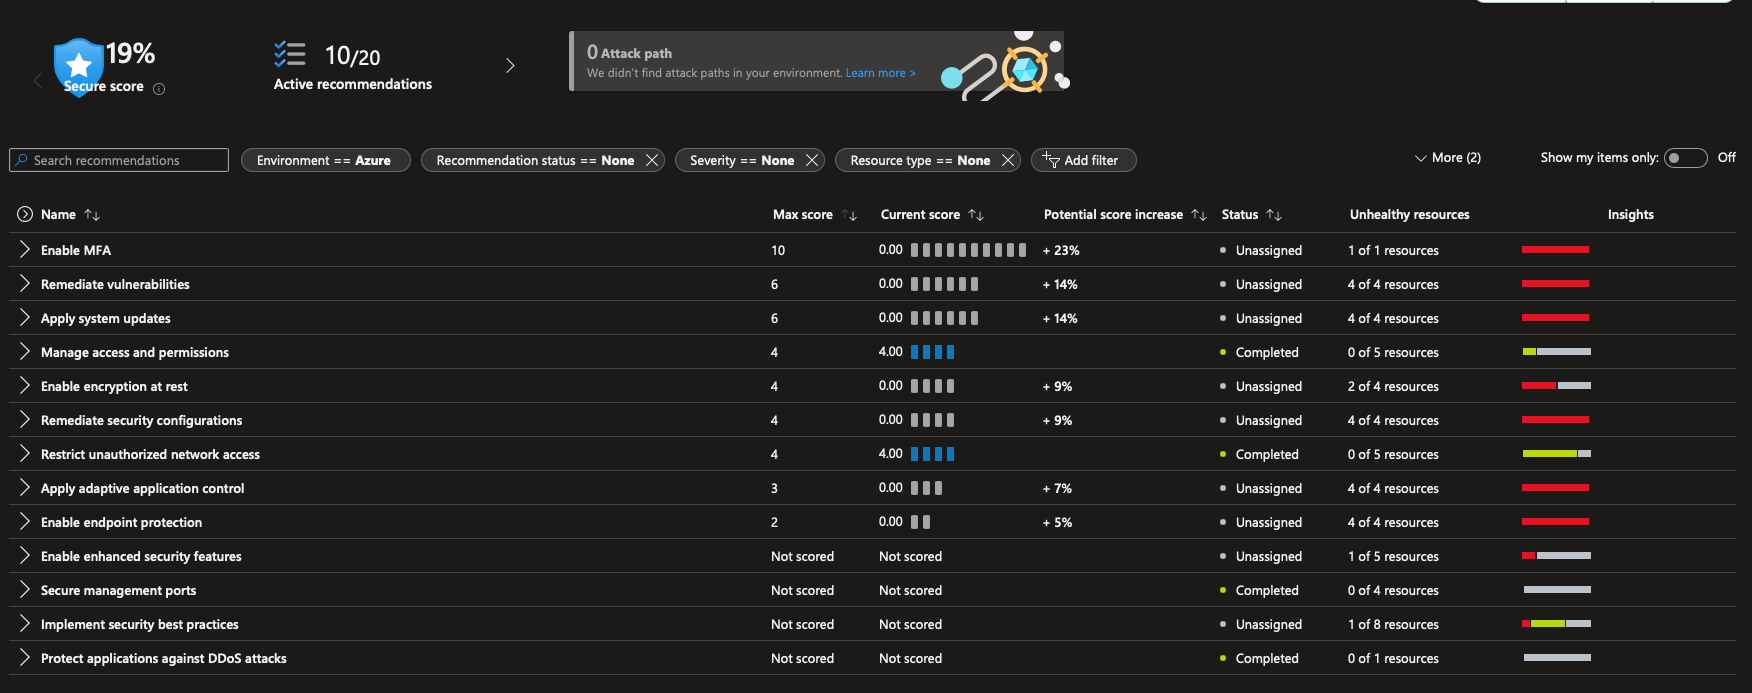Click '1 of 5 resources' cell
Screen dimensions: 1752x693
1393,556
